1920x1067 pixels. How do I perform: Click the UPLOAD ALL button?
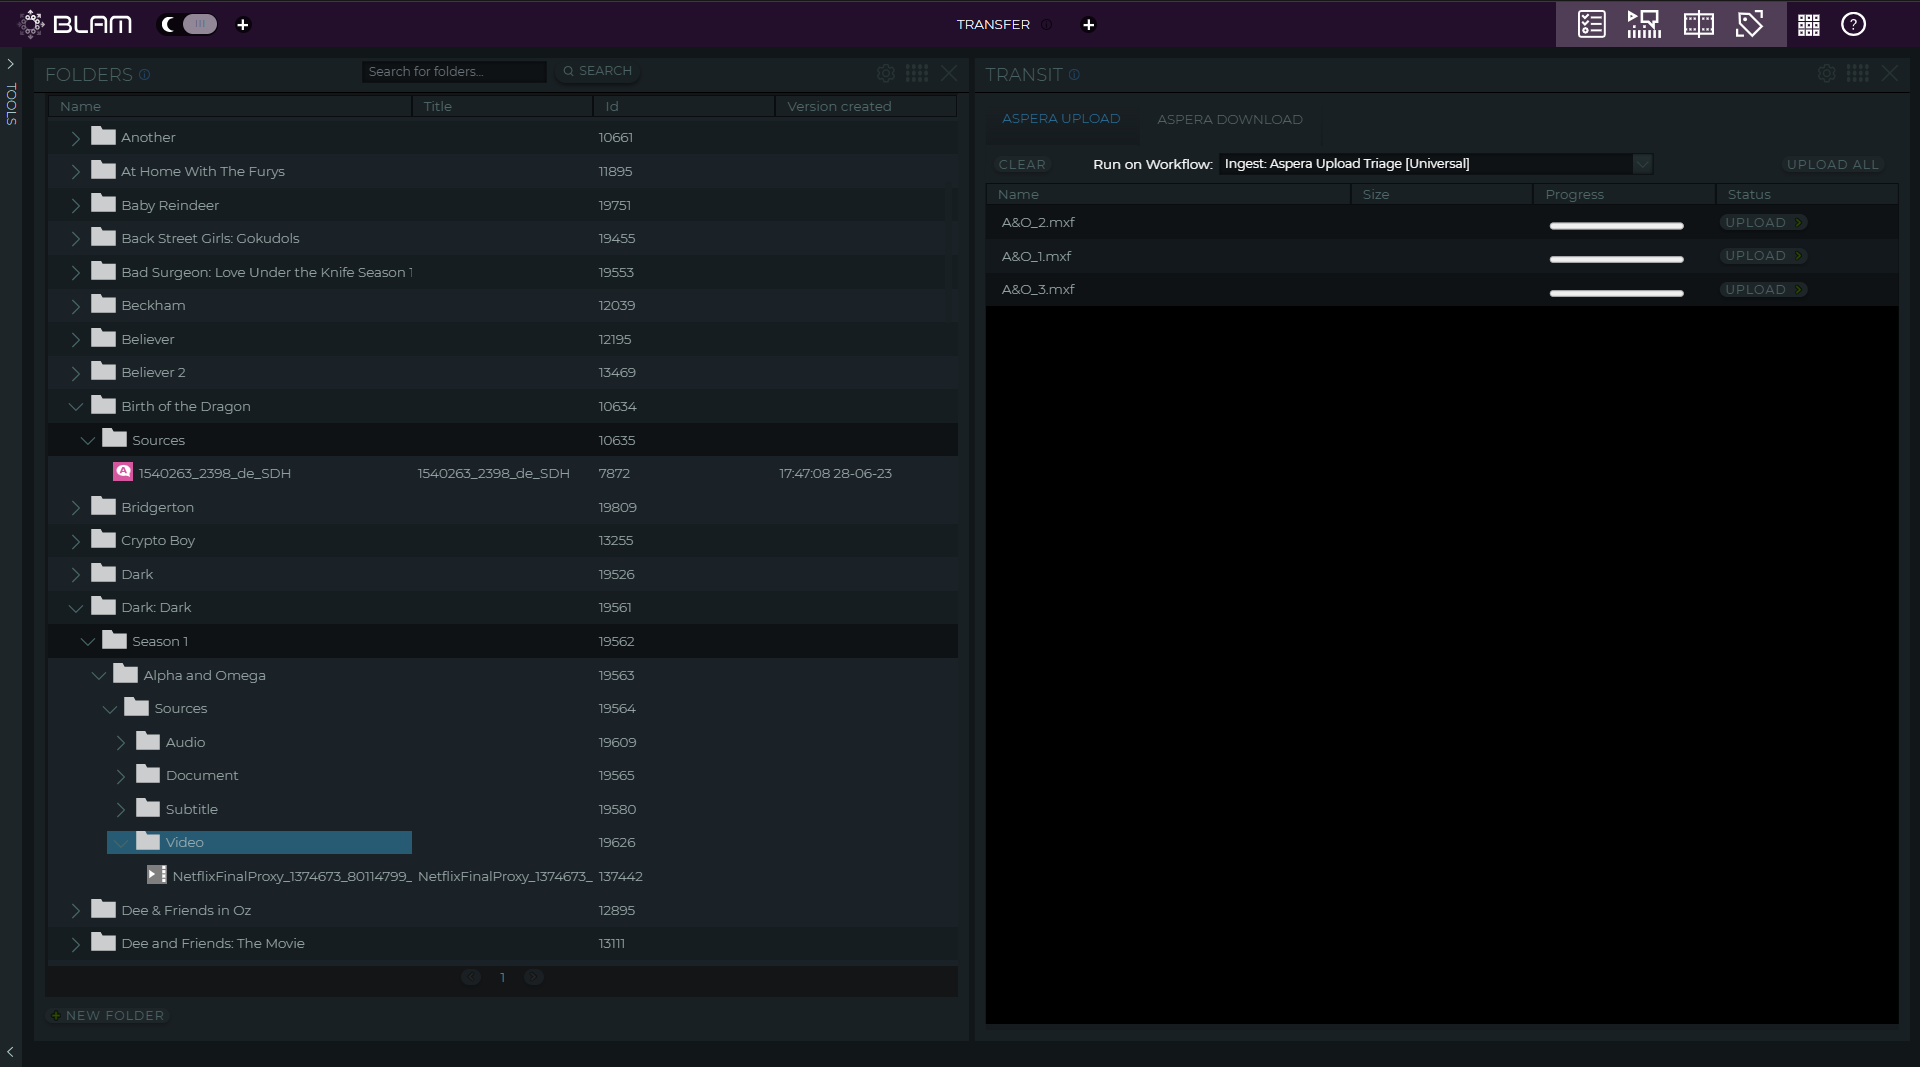[x=1833, y=164]
